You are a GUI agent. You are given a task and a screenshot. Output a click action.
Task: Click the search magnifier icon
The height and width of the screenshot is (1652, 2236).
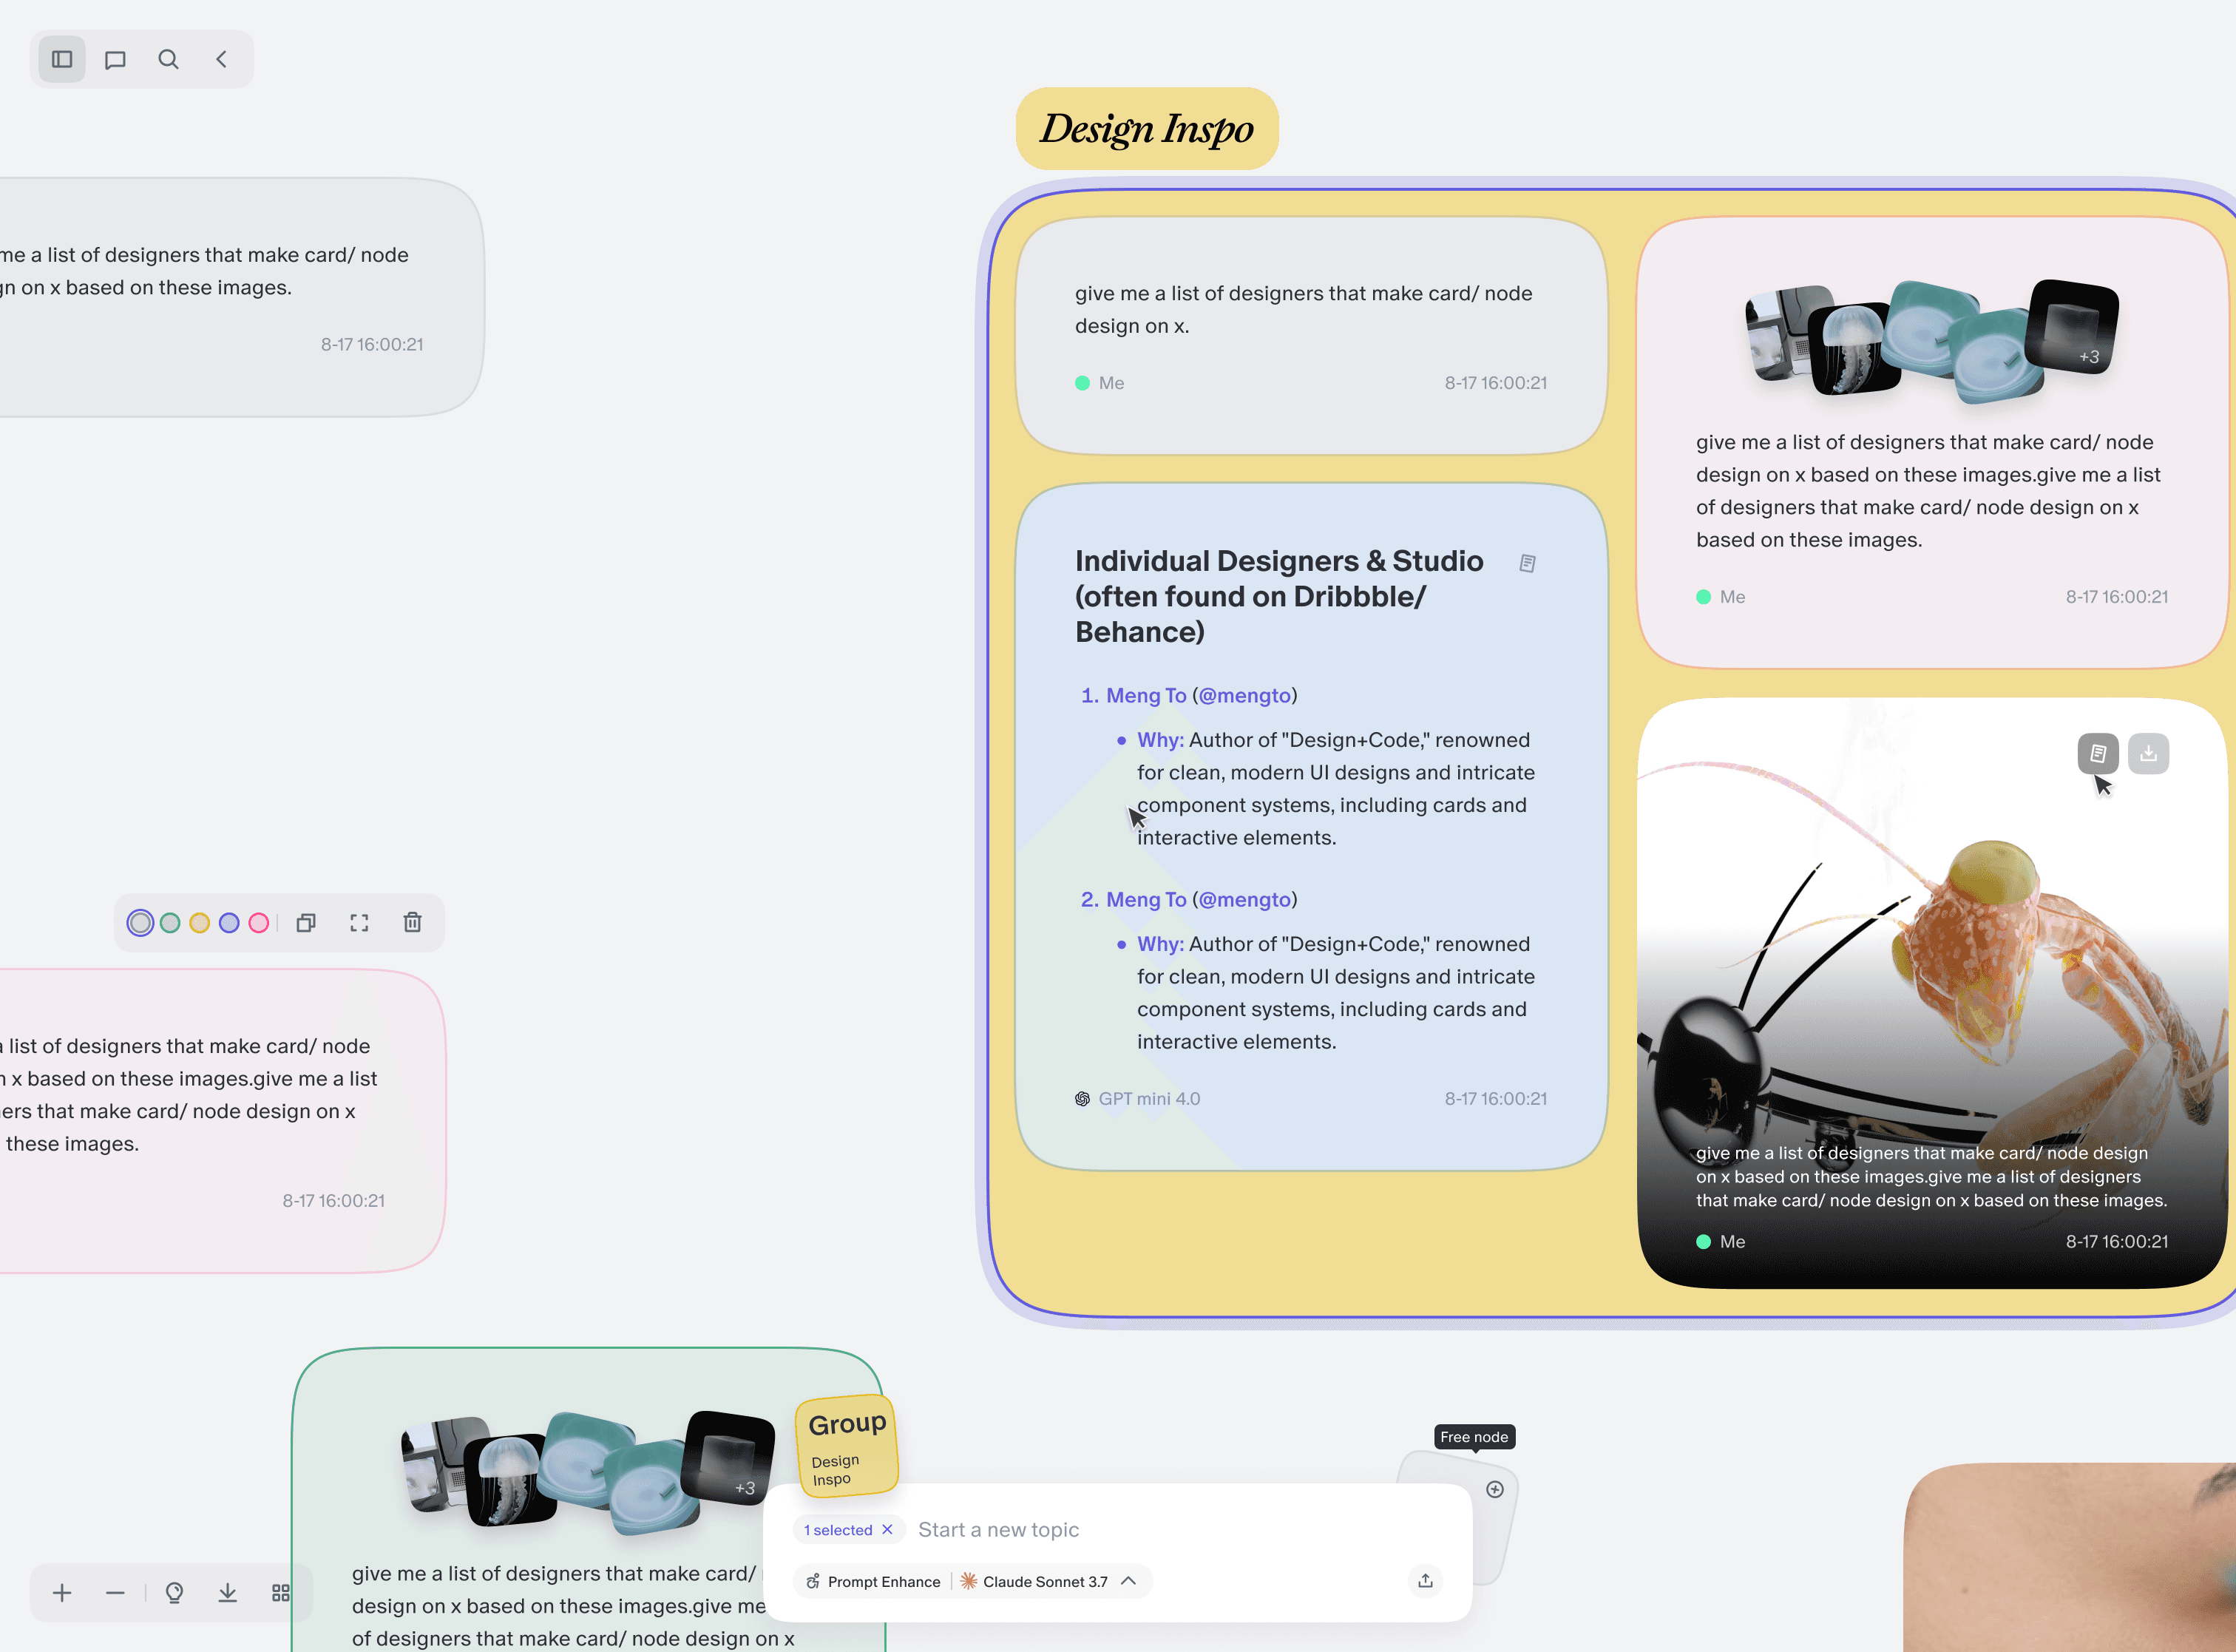(168, 59)
